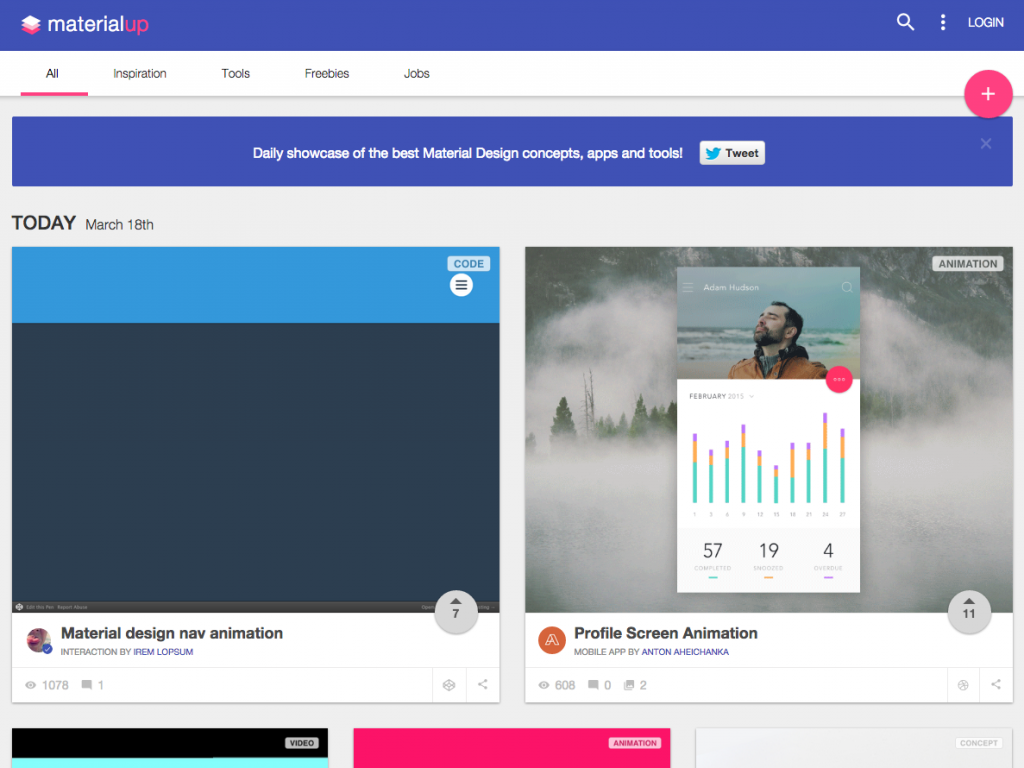Image resolution: width=1024 pixels, height=768 pixels.
Task: Expand the hamburger menu on blue card preview
Action: tap(461, 285)
